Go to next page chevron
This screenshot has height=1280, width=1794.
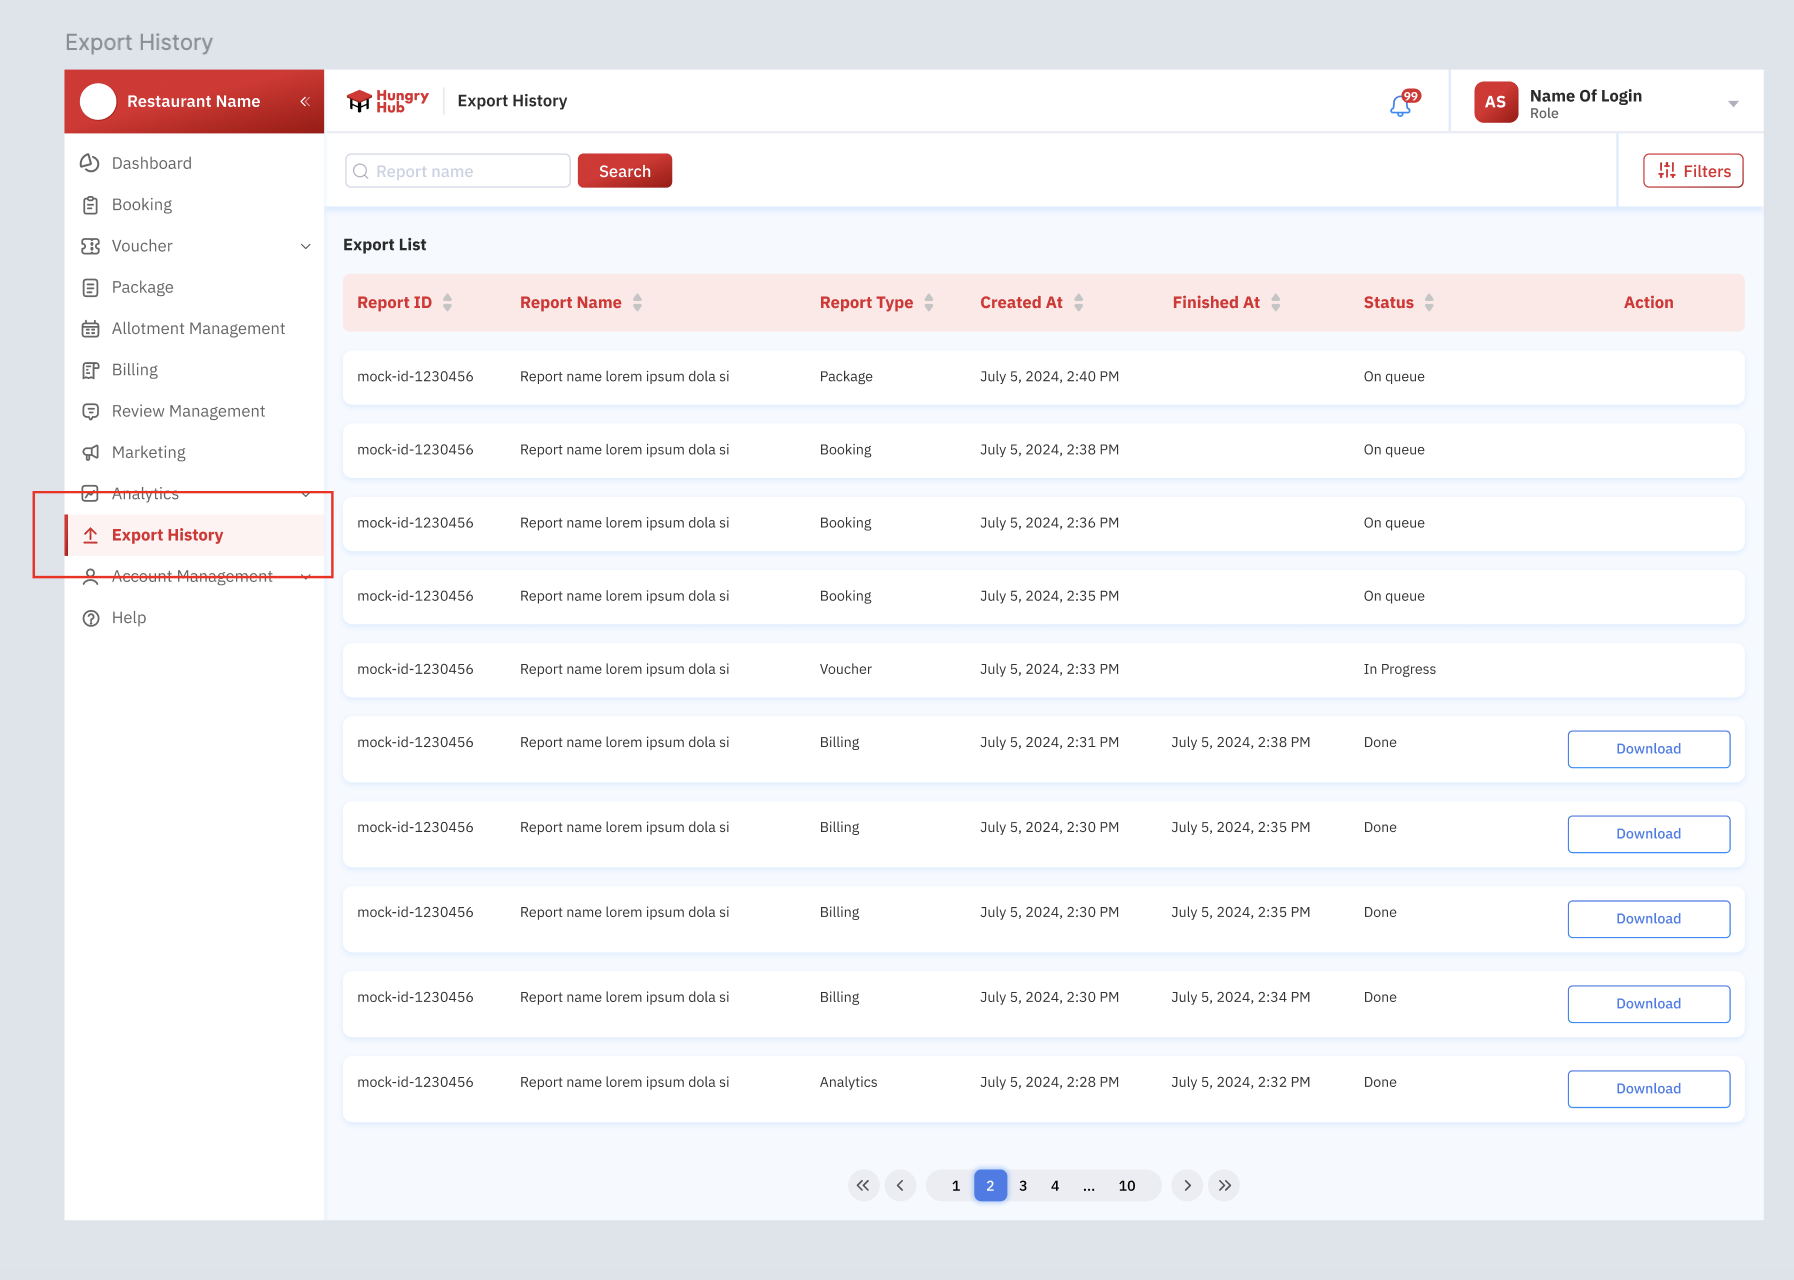(1187, 1185)
